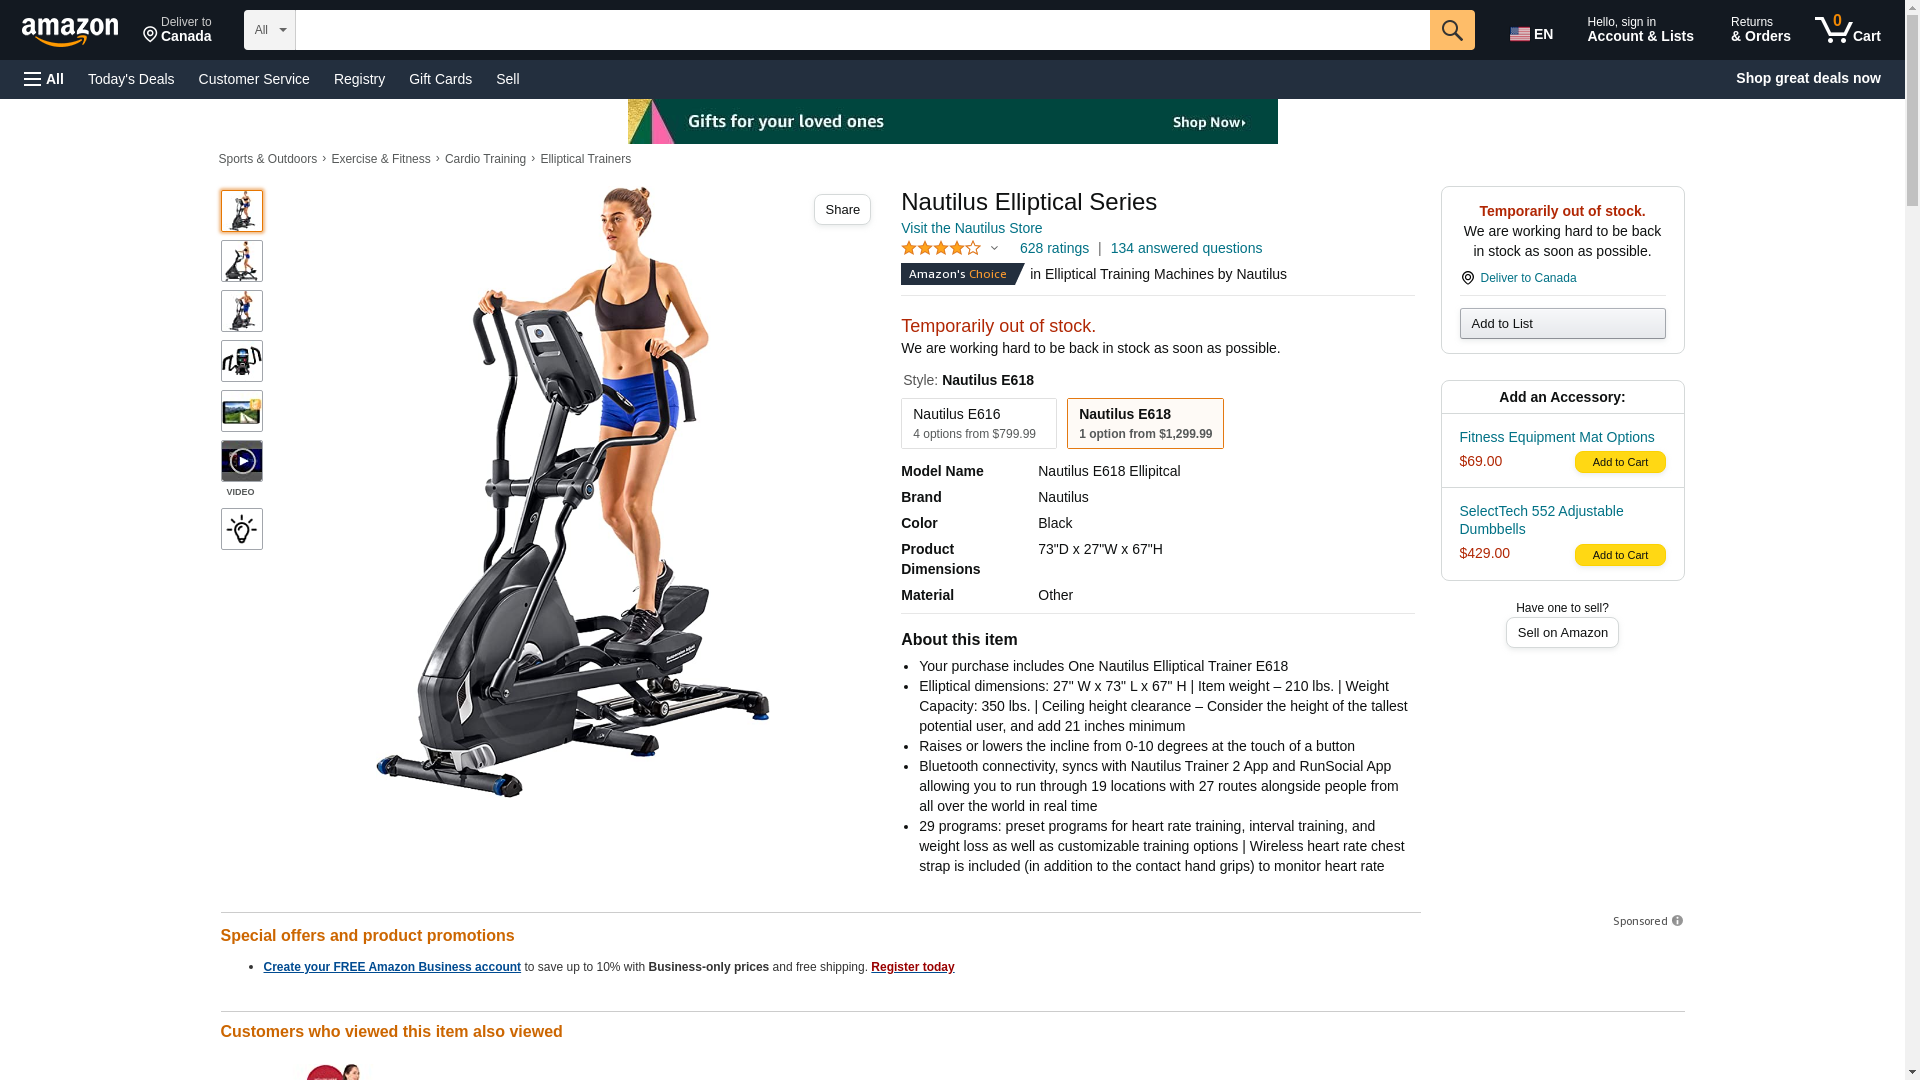The width and height of the screenshot is (1920, 1080).
Task: Click the Sponsored info icon
Action: 1677,921
